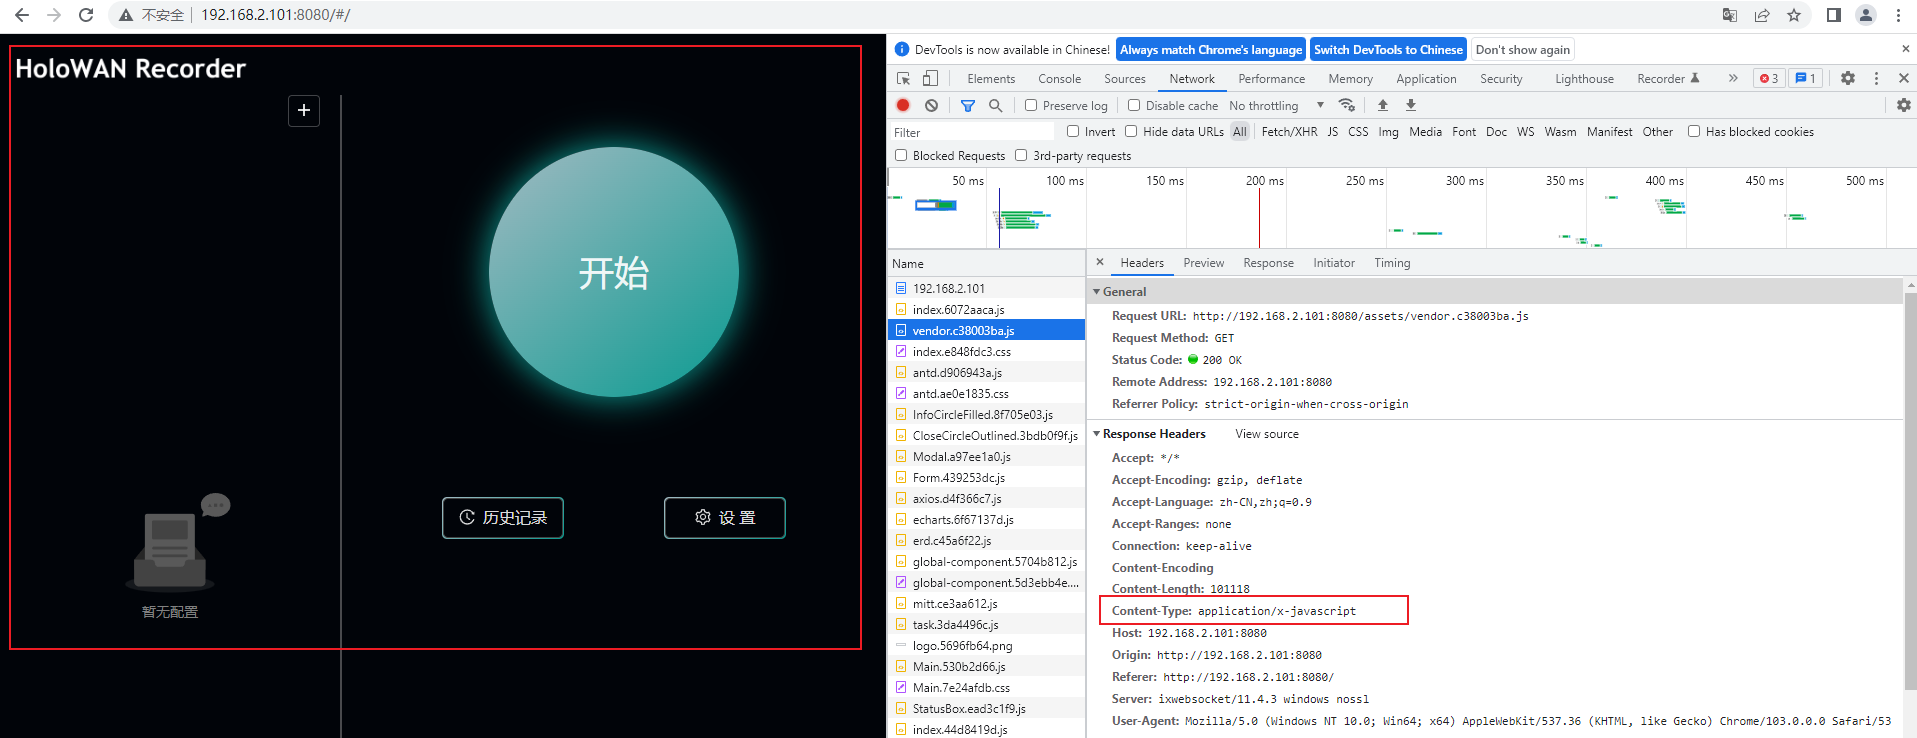This screenshot has height=738, width=1917.
Task: Click Switch DevTools to Chinese
Action: 1388,49
